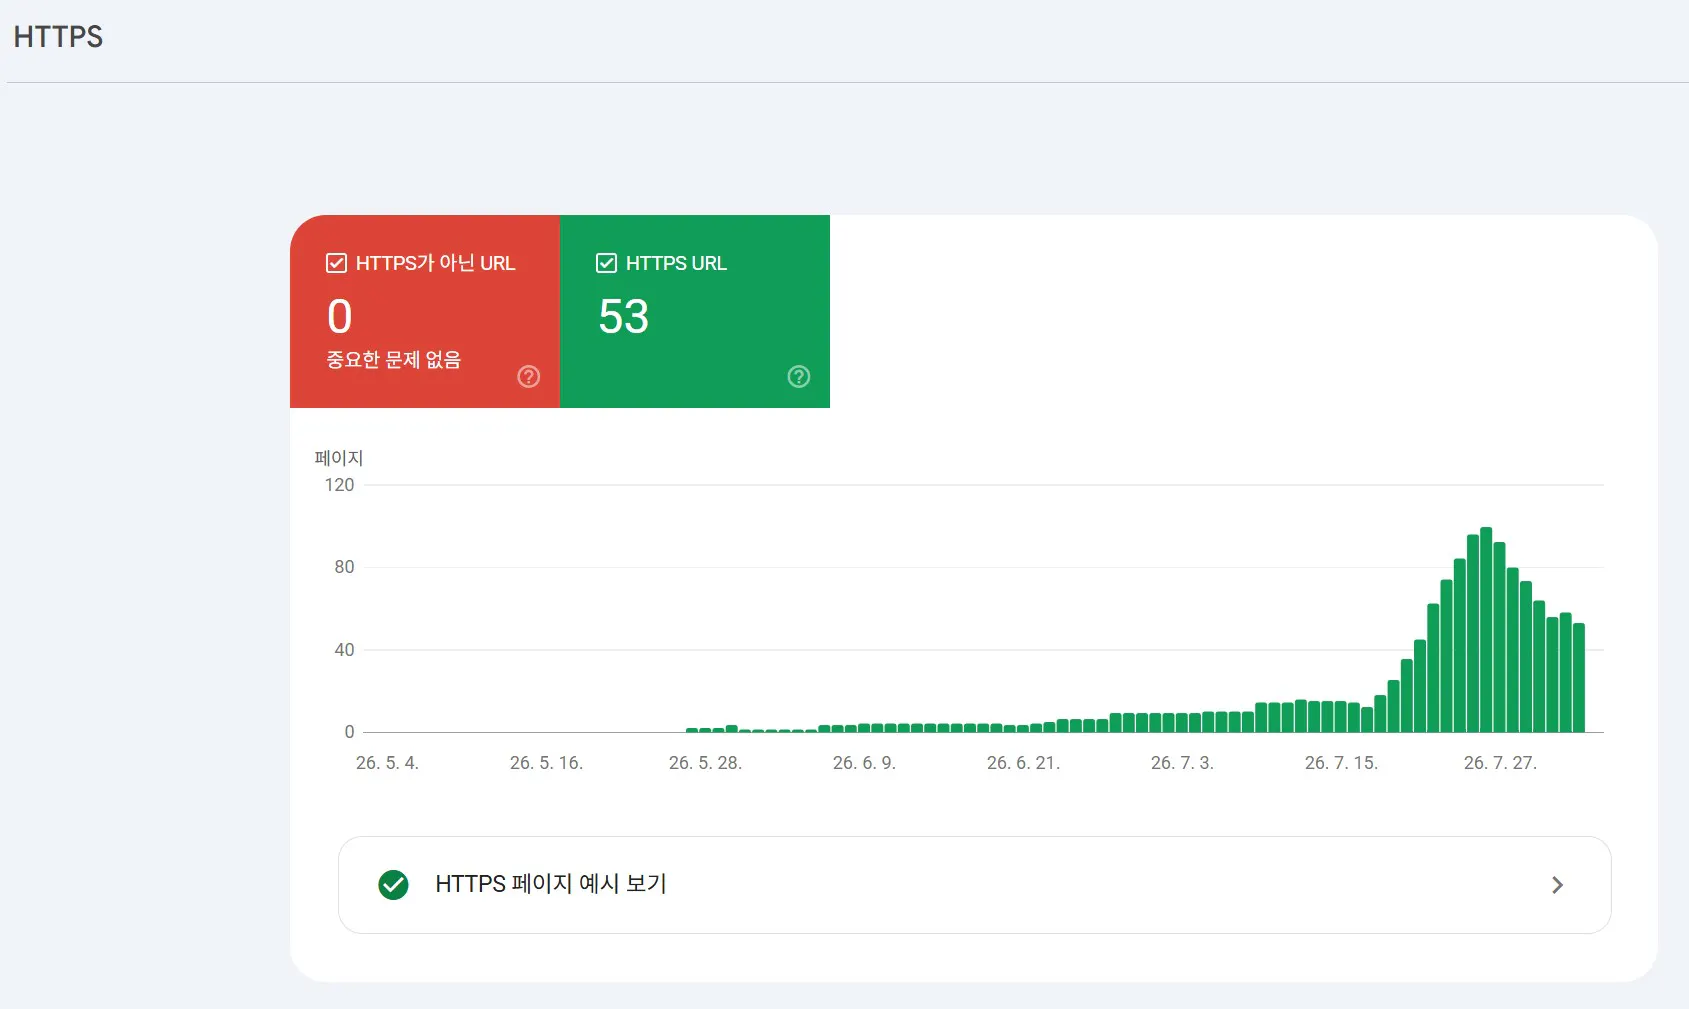The width and height of the screenshot is (1689, 1009).
Task: Click the 120 y-axis value
Action: coord(339,485)
